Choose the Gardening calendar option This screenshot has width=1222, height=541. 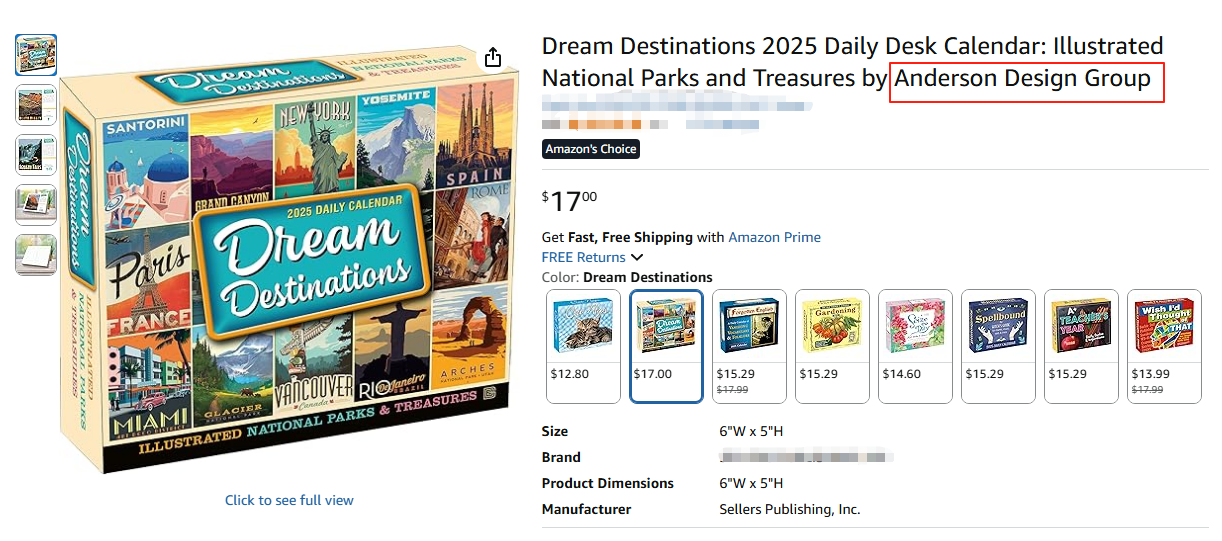click(832, 346)
